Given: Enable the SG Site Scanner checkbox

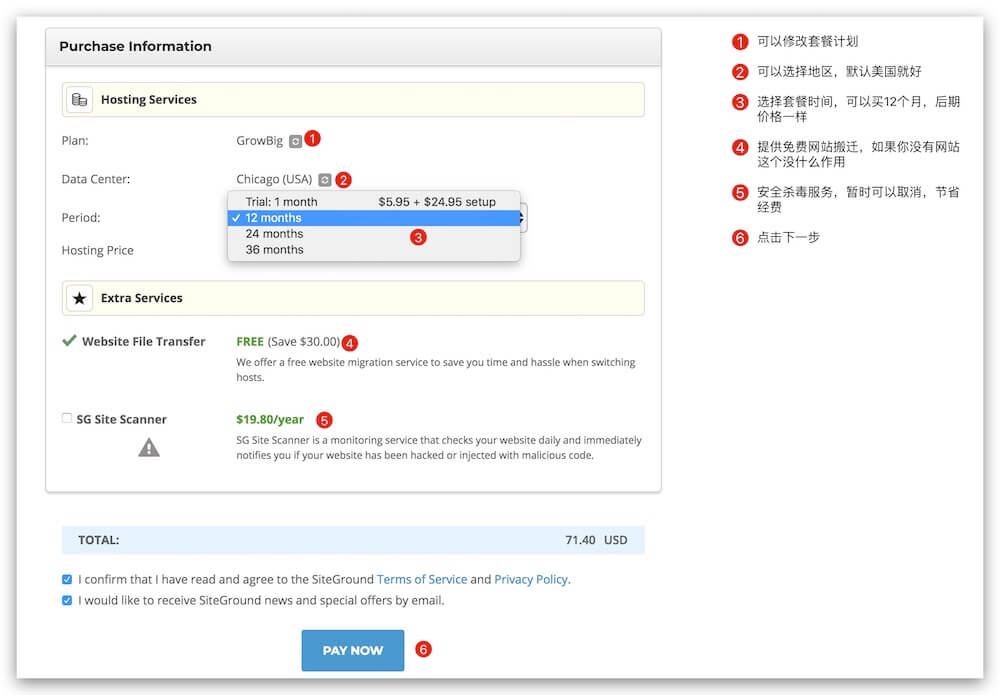Looking at the screenshot, I should pyautogui.click(x=67, y=419).
